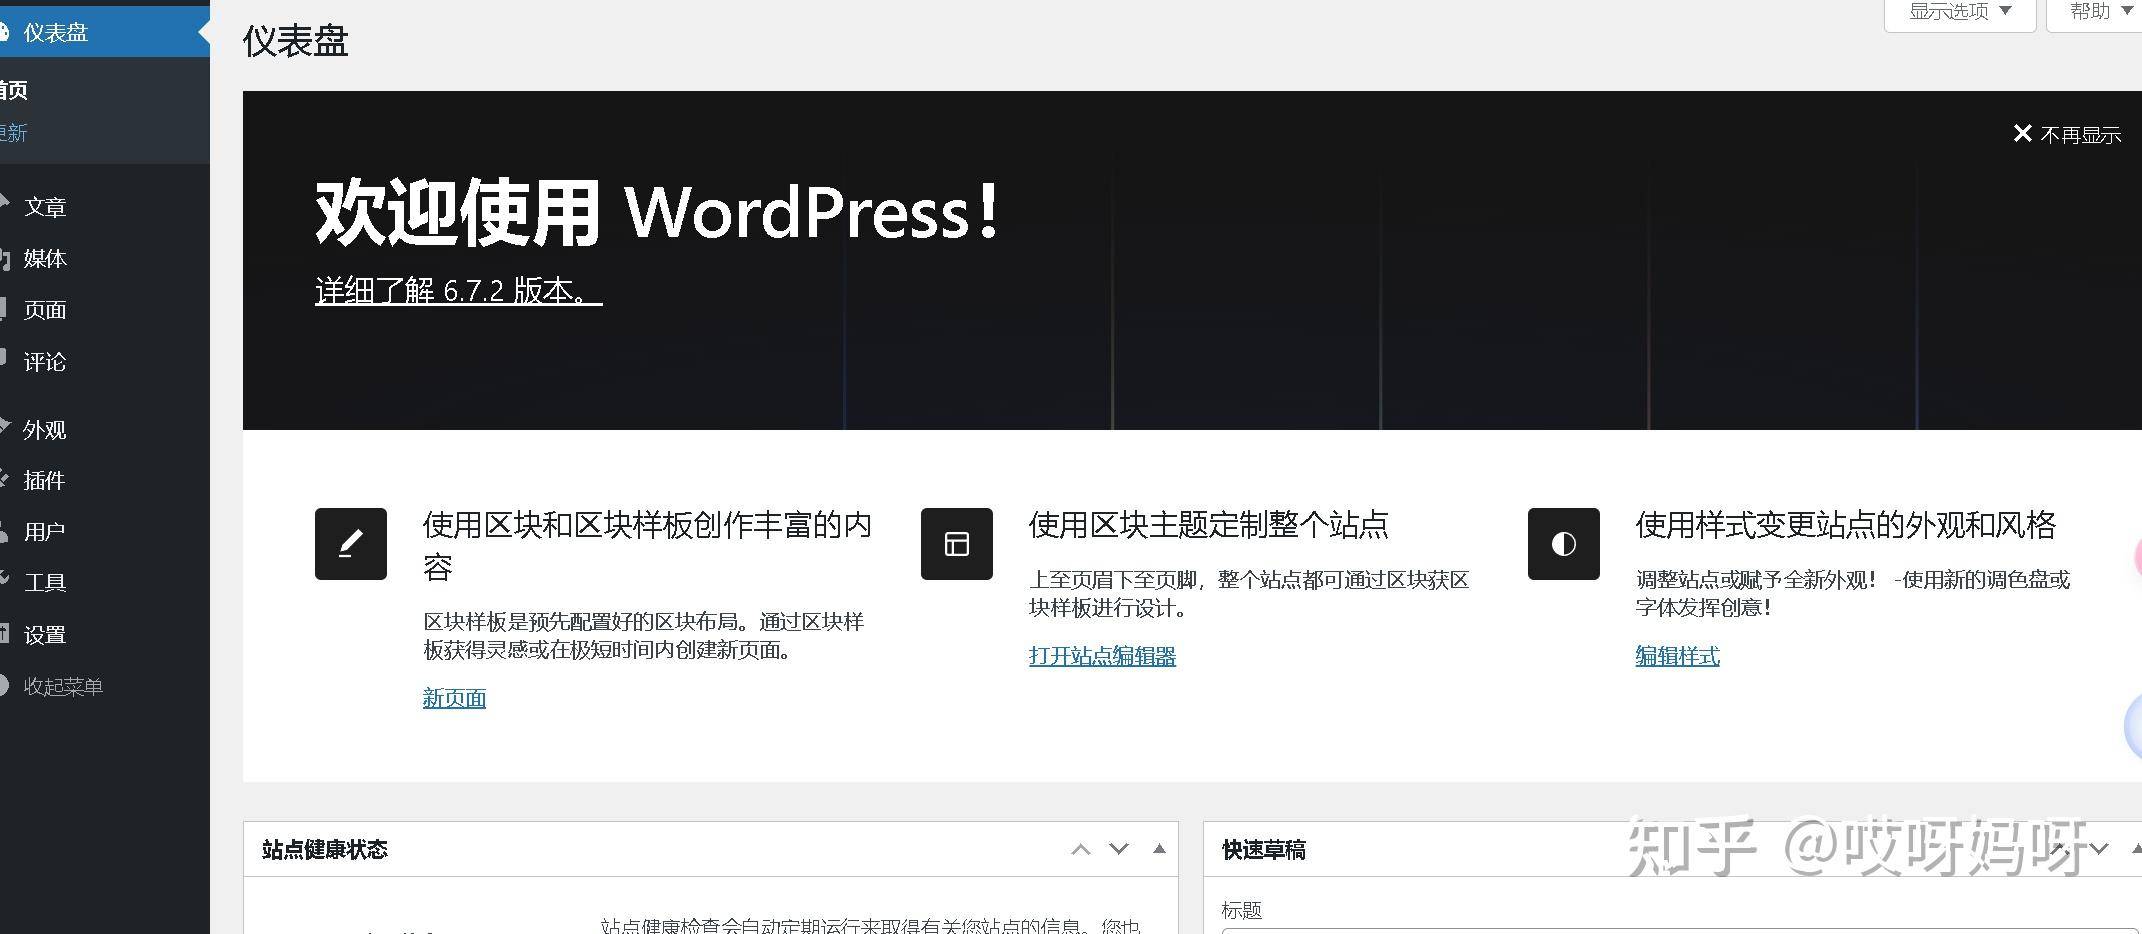
Task: Expand the 显示选项 screen options dropdown
Action: click(1960, 12)
